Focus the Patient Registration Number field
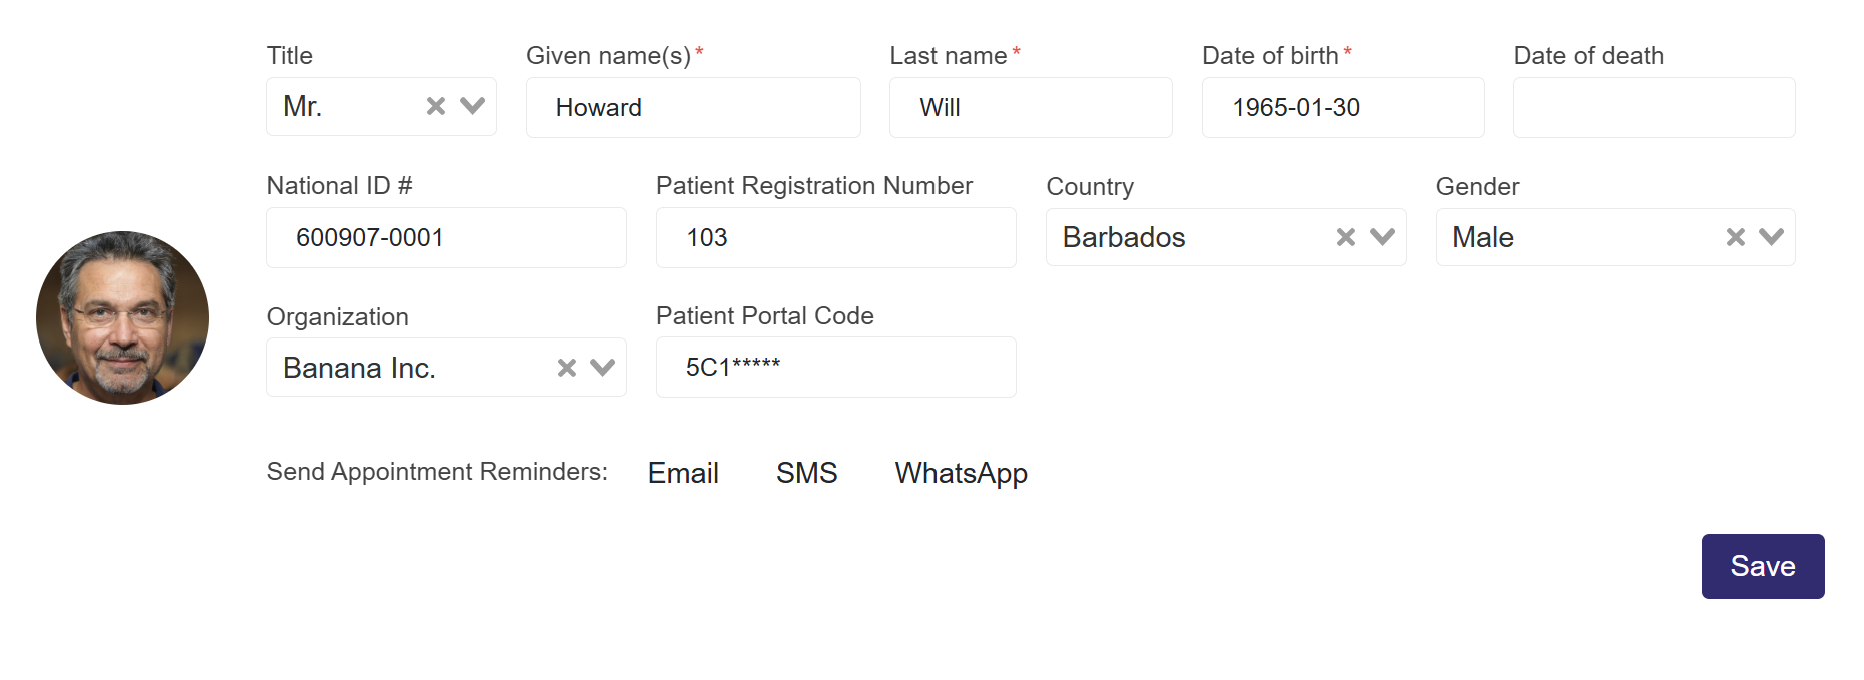 coord(835,238)
